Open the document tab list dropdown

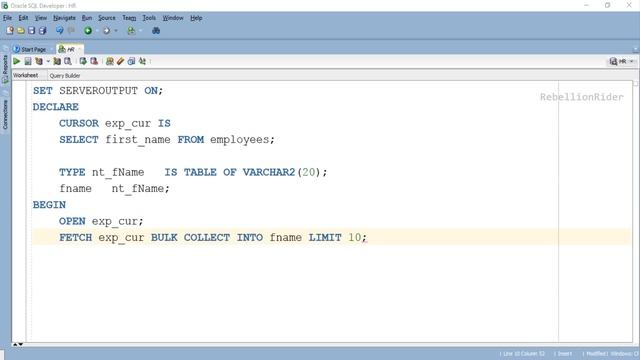(x=635, y=50)
